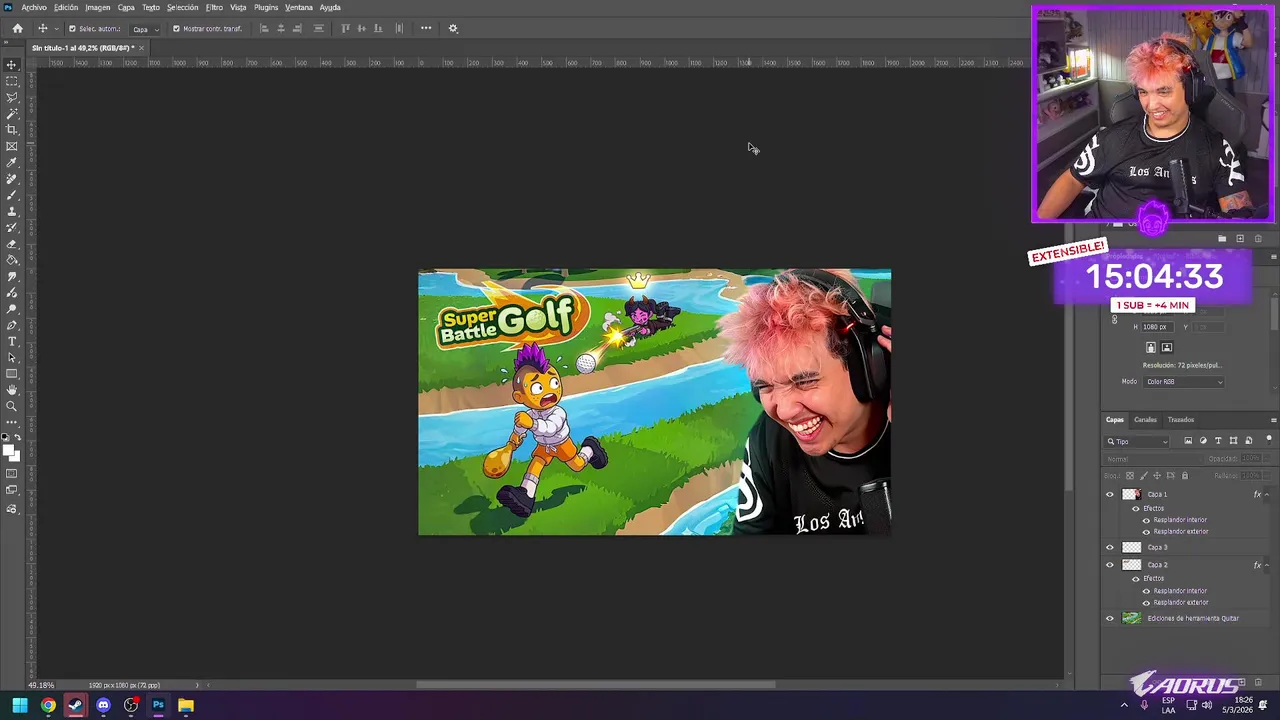Open the Tipo layer filter dropdown
1280x720 pixels.
coord(1137,441)
